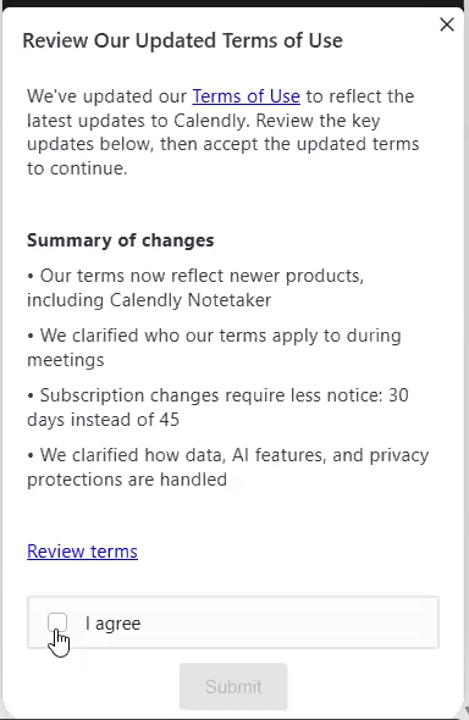
Task: Open the Terms of Use hyperlink
Action: [x=246, y=96]
